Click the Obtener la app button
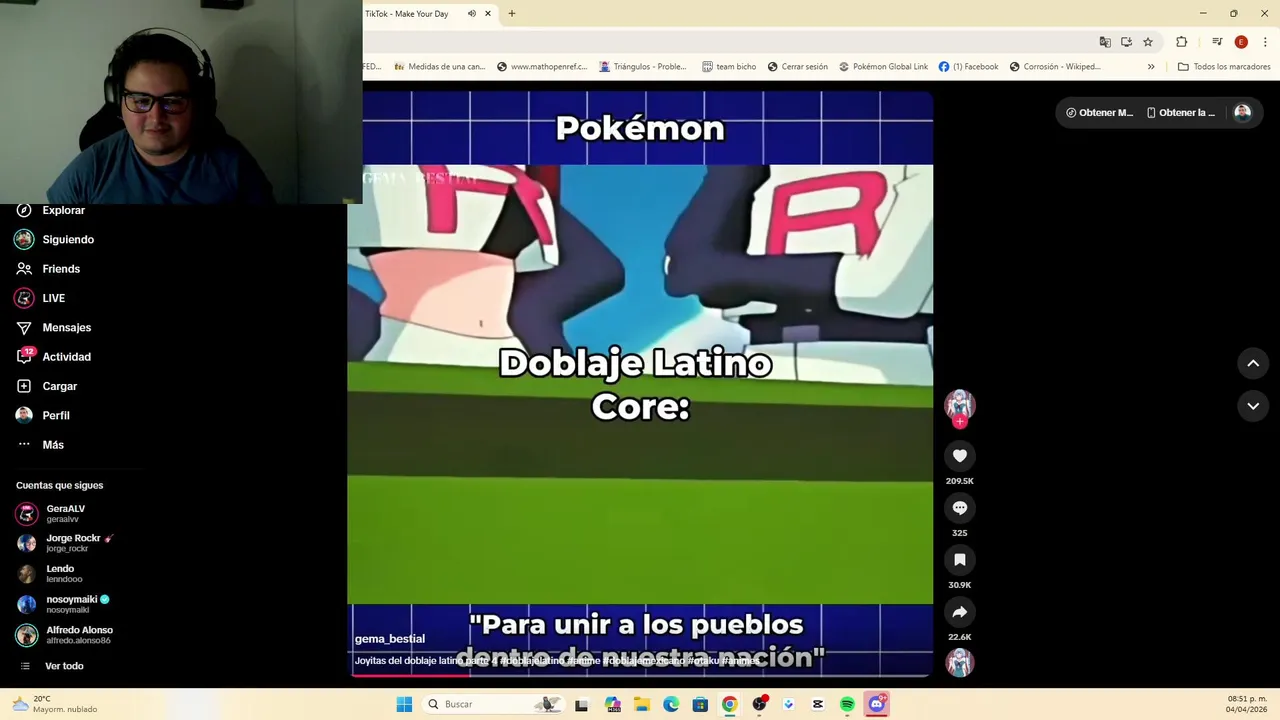1280x720 pixels. 1181,113
